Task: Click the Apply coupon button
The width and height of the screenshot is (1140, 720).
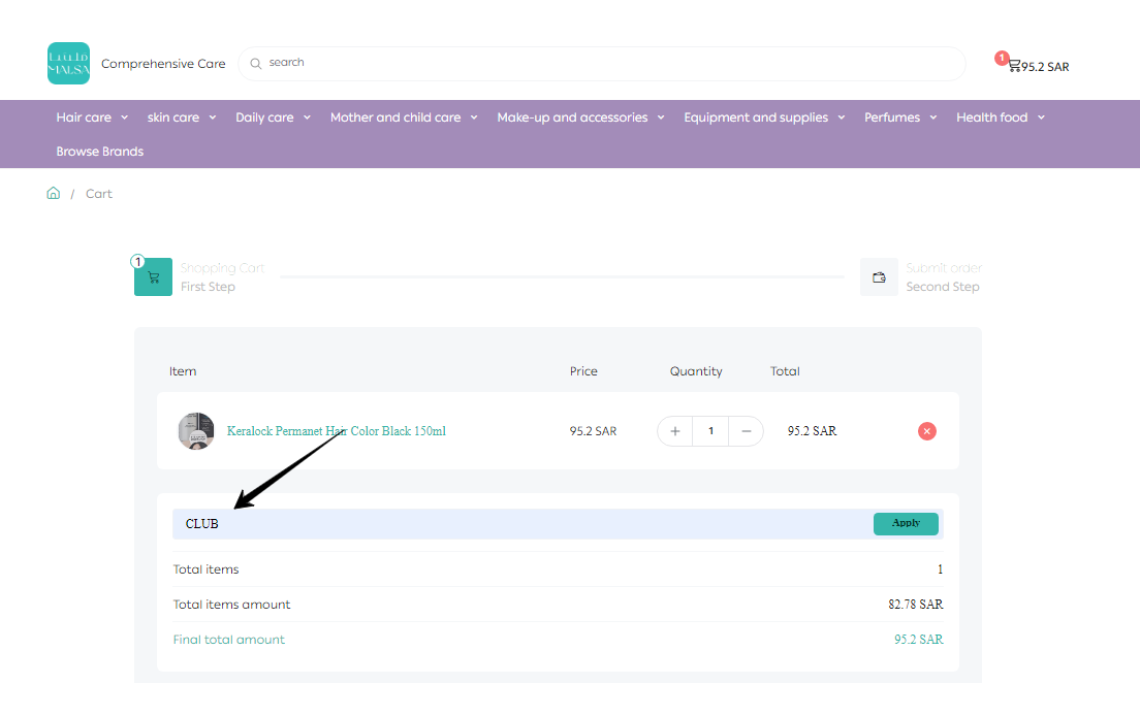Action: (905, 524)
